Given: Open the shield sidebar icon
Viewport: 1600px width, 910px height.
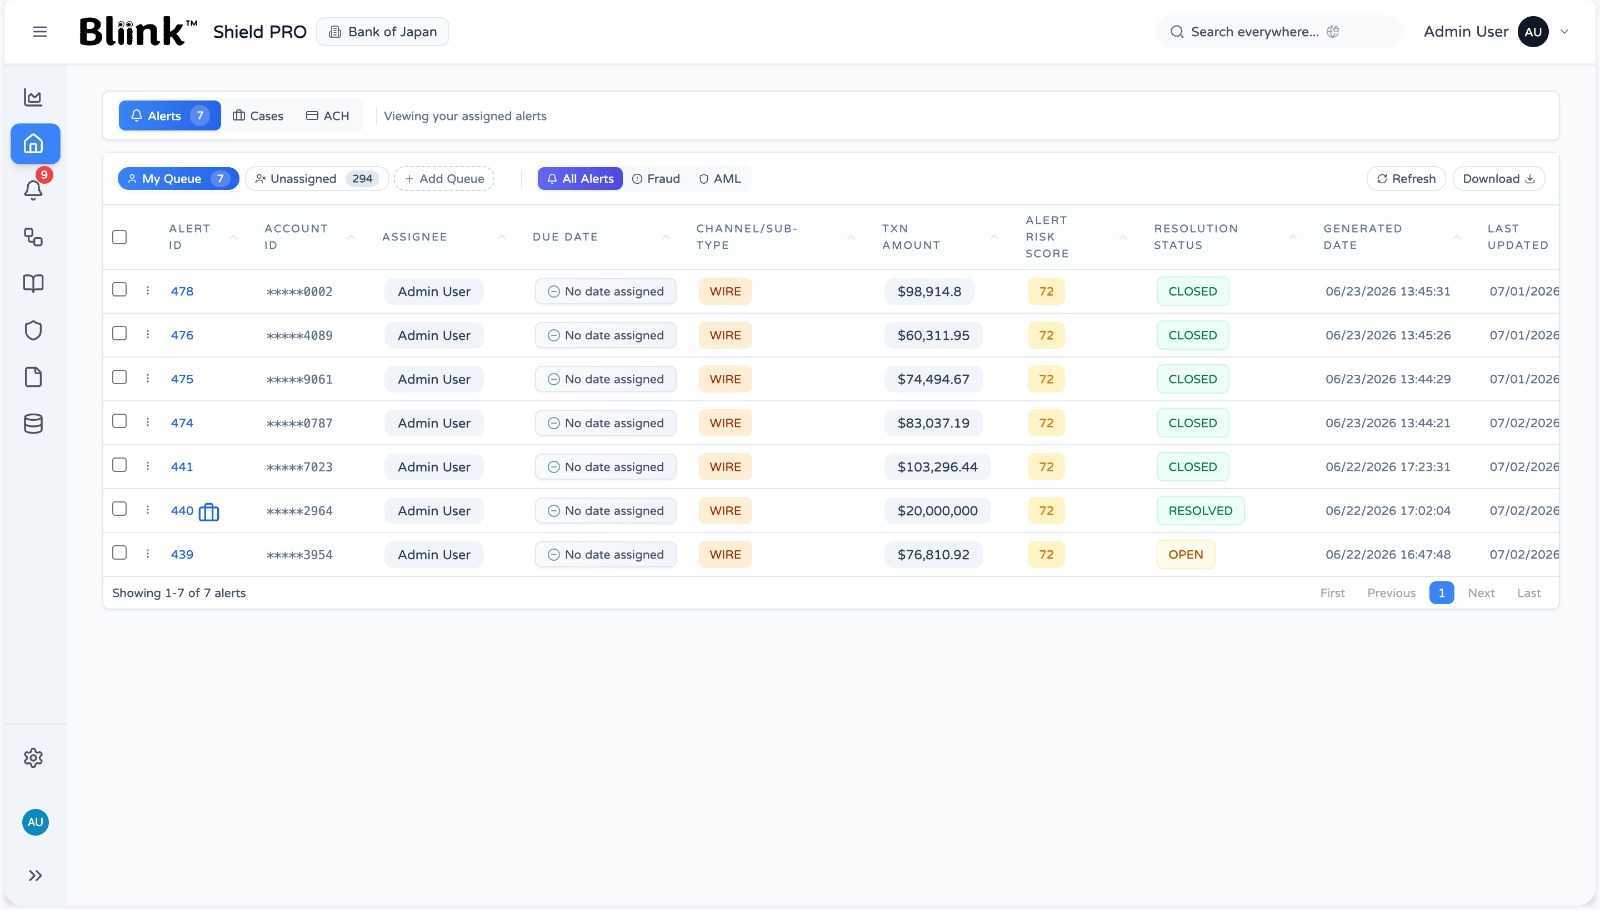Looking at the screenshot, I should point(33,331).
